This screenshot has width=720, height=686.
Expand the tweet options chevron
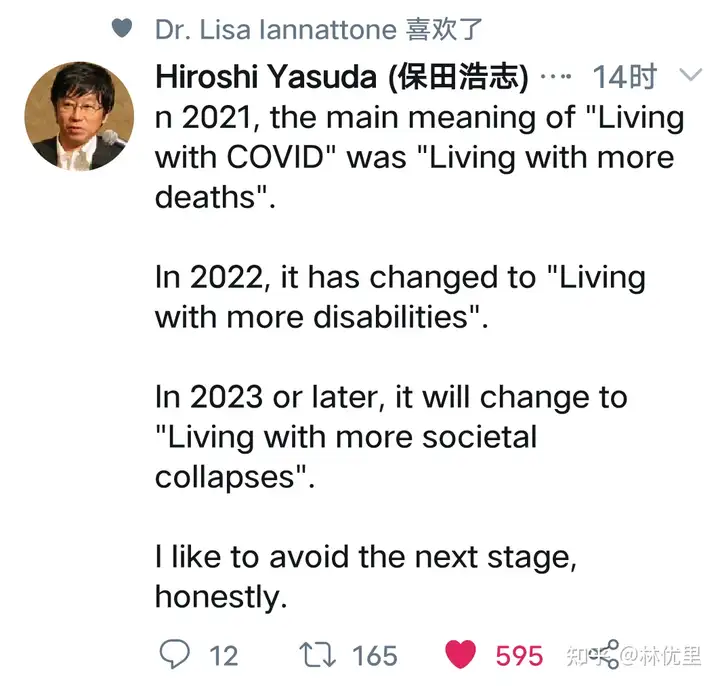click(690, 75)
